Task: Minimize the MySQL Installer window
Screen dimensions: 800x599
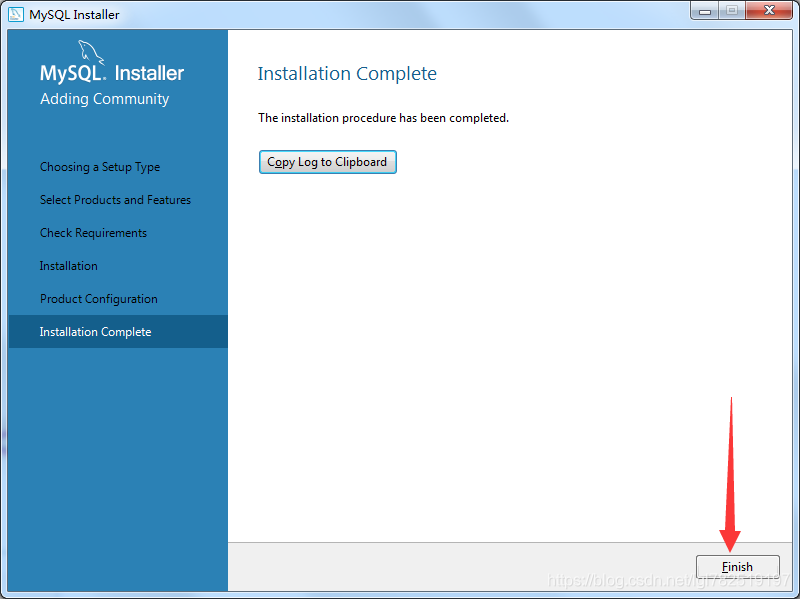Action: point(705,11)
